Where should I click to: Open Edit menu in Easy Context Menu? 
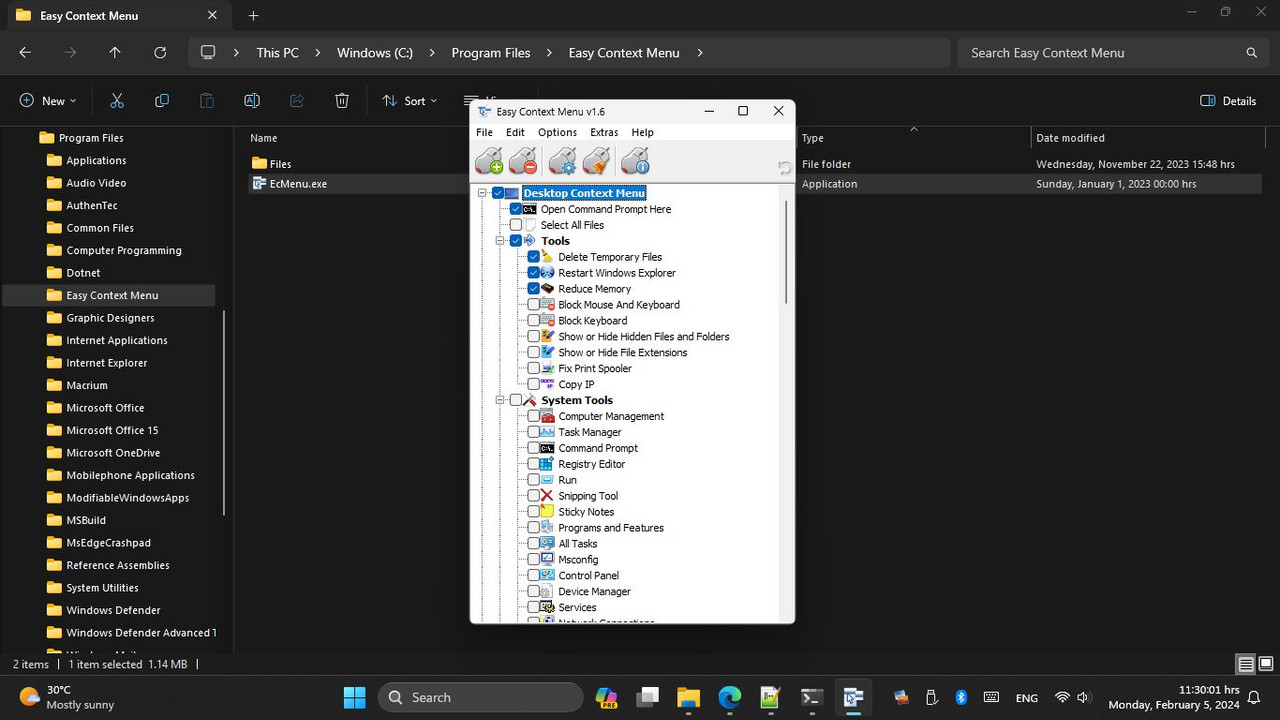click(x=515, y=132)
